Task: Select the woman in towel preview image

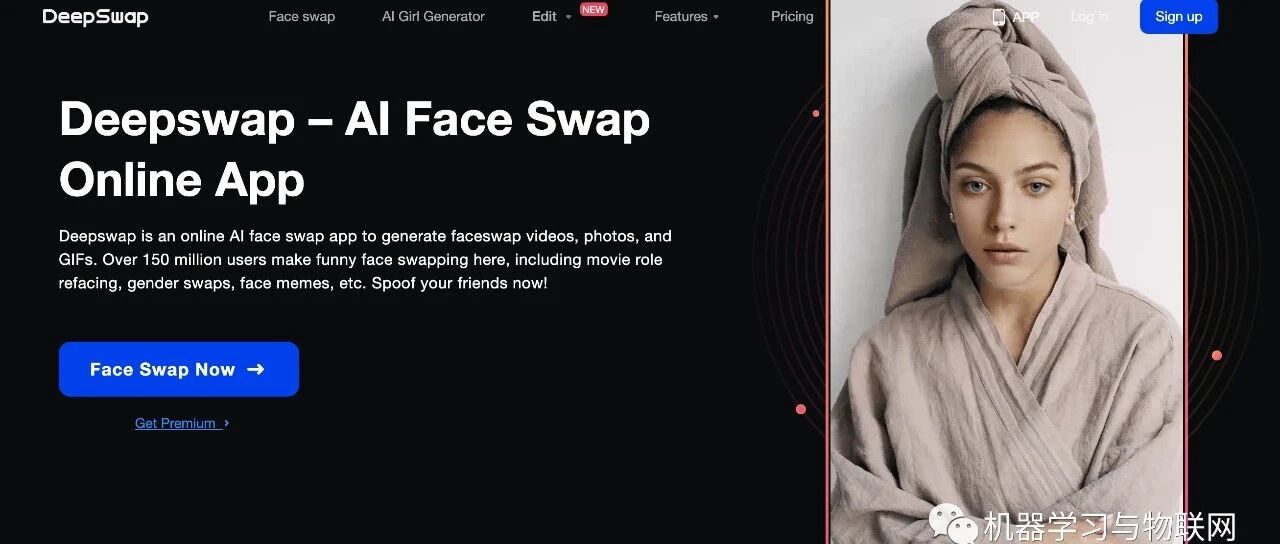Action: click(1007, 272)
